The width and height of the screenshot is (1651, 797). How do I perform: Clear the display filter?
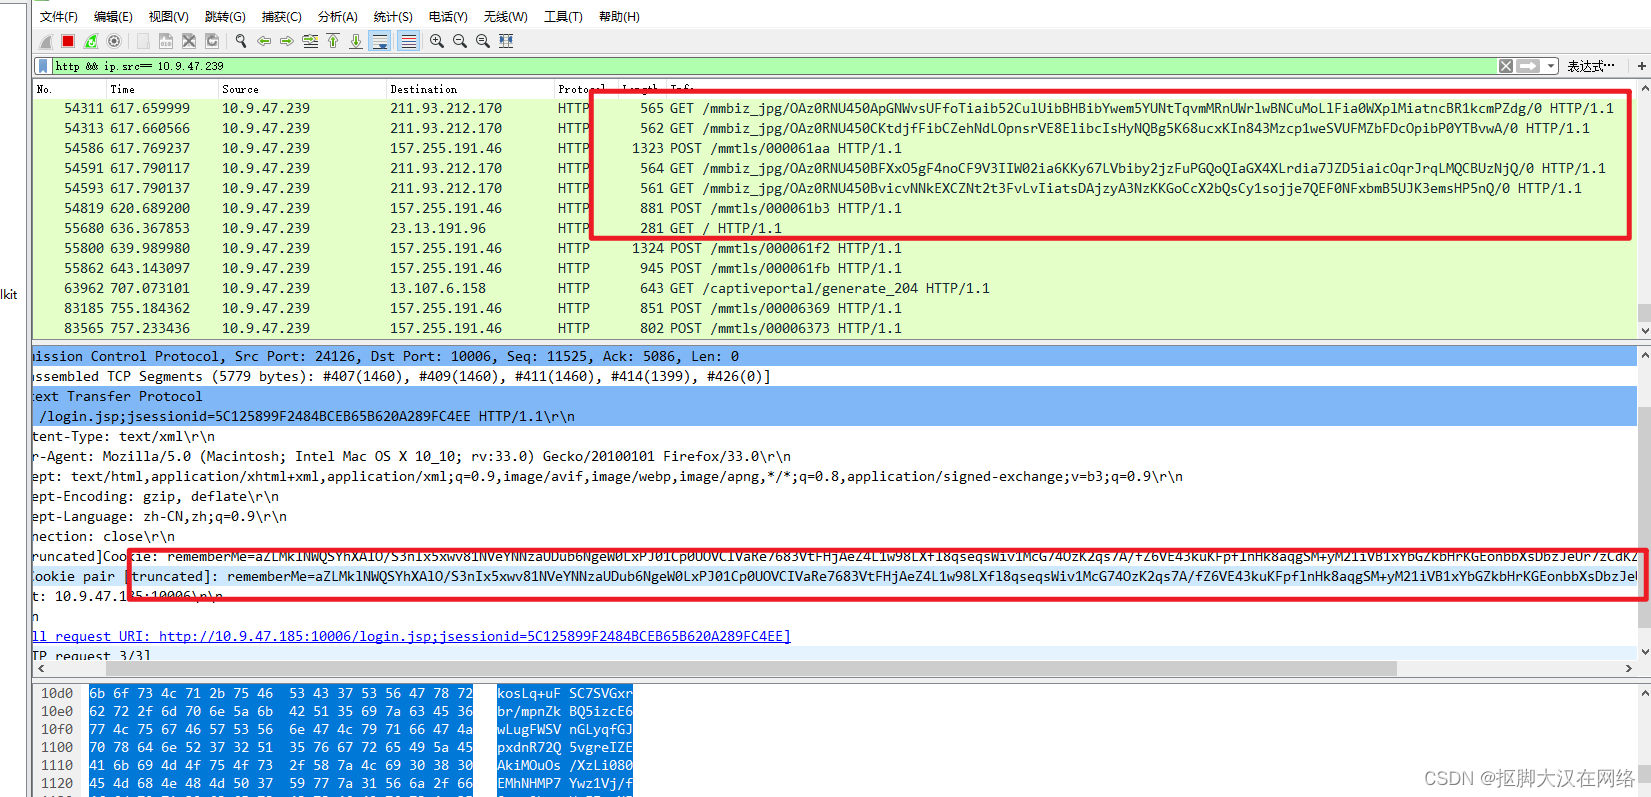(x=1506, y=66)
